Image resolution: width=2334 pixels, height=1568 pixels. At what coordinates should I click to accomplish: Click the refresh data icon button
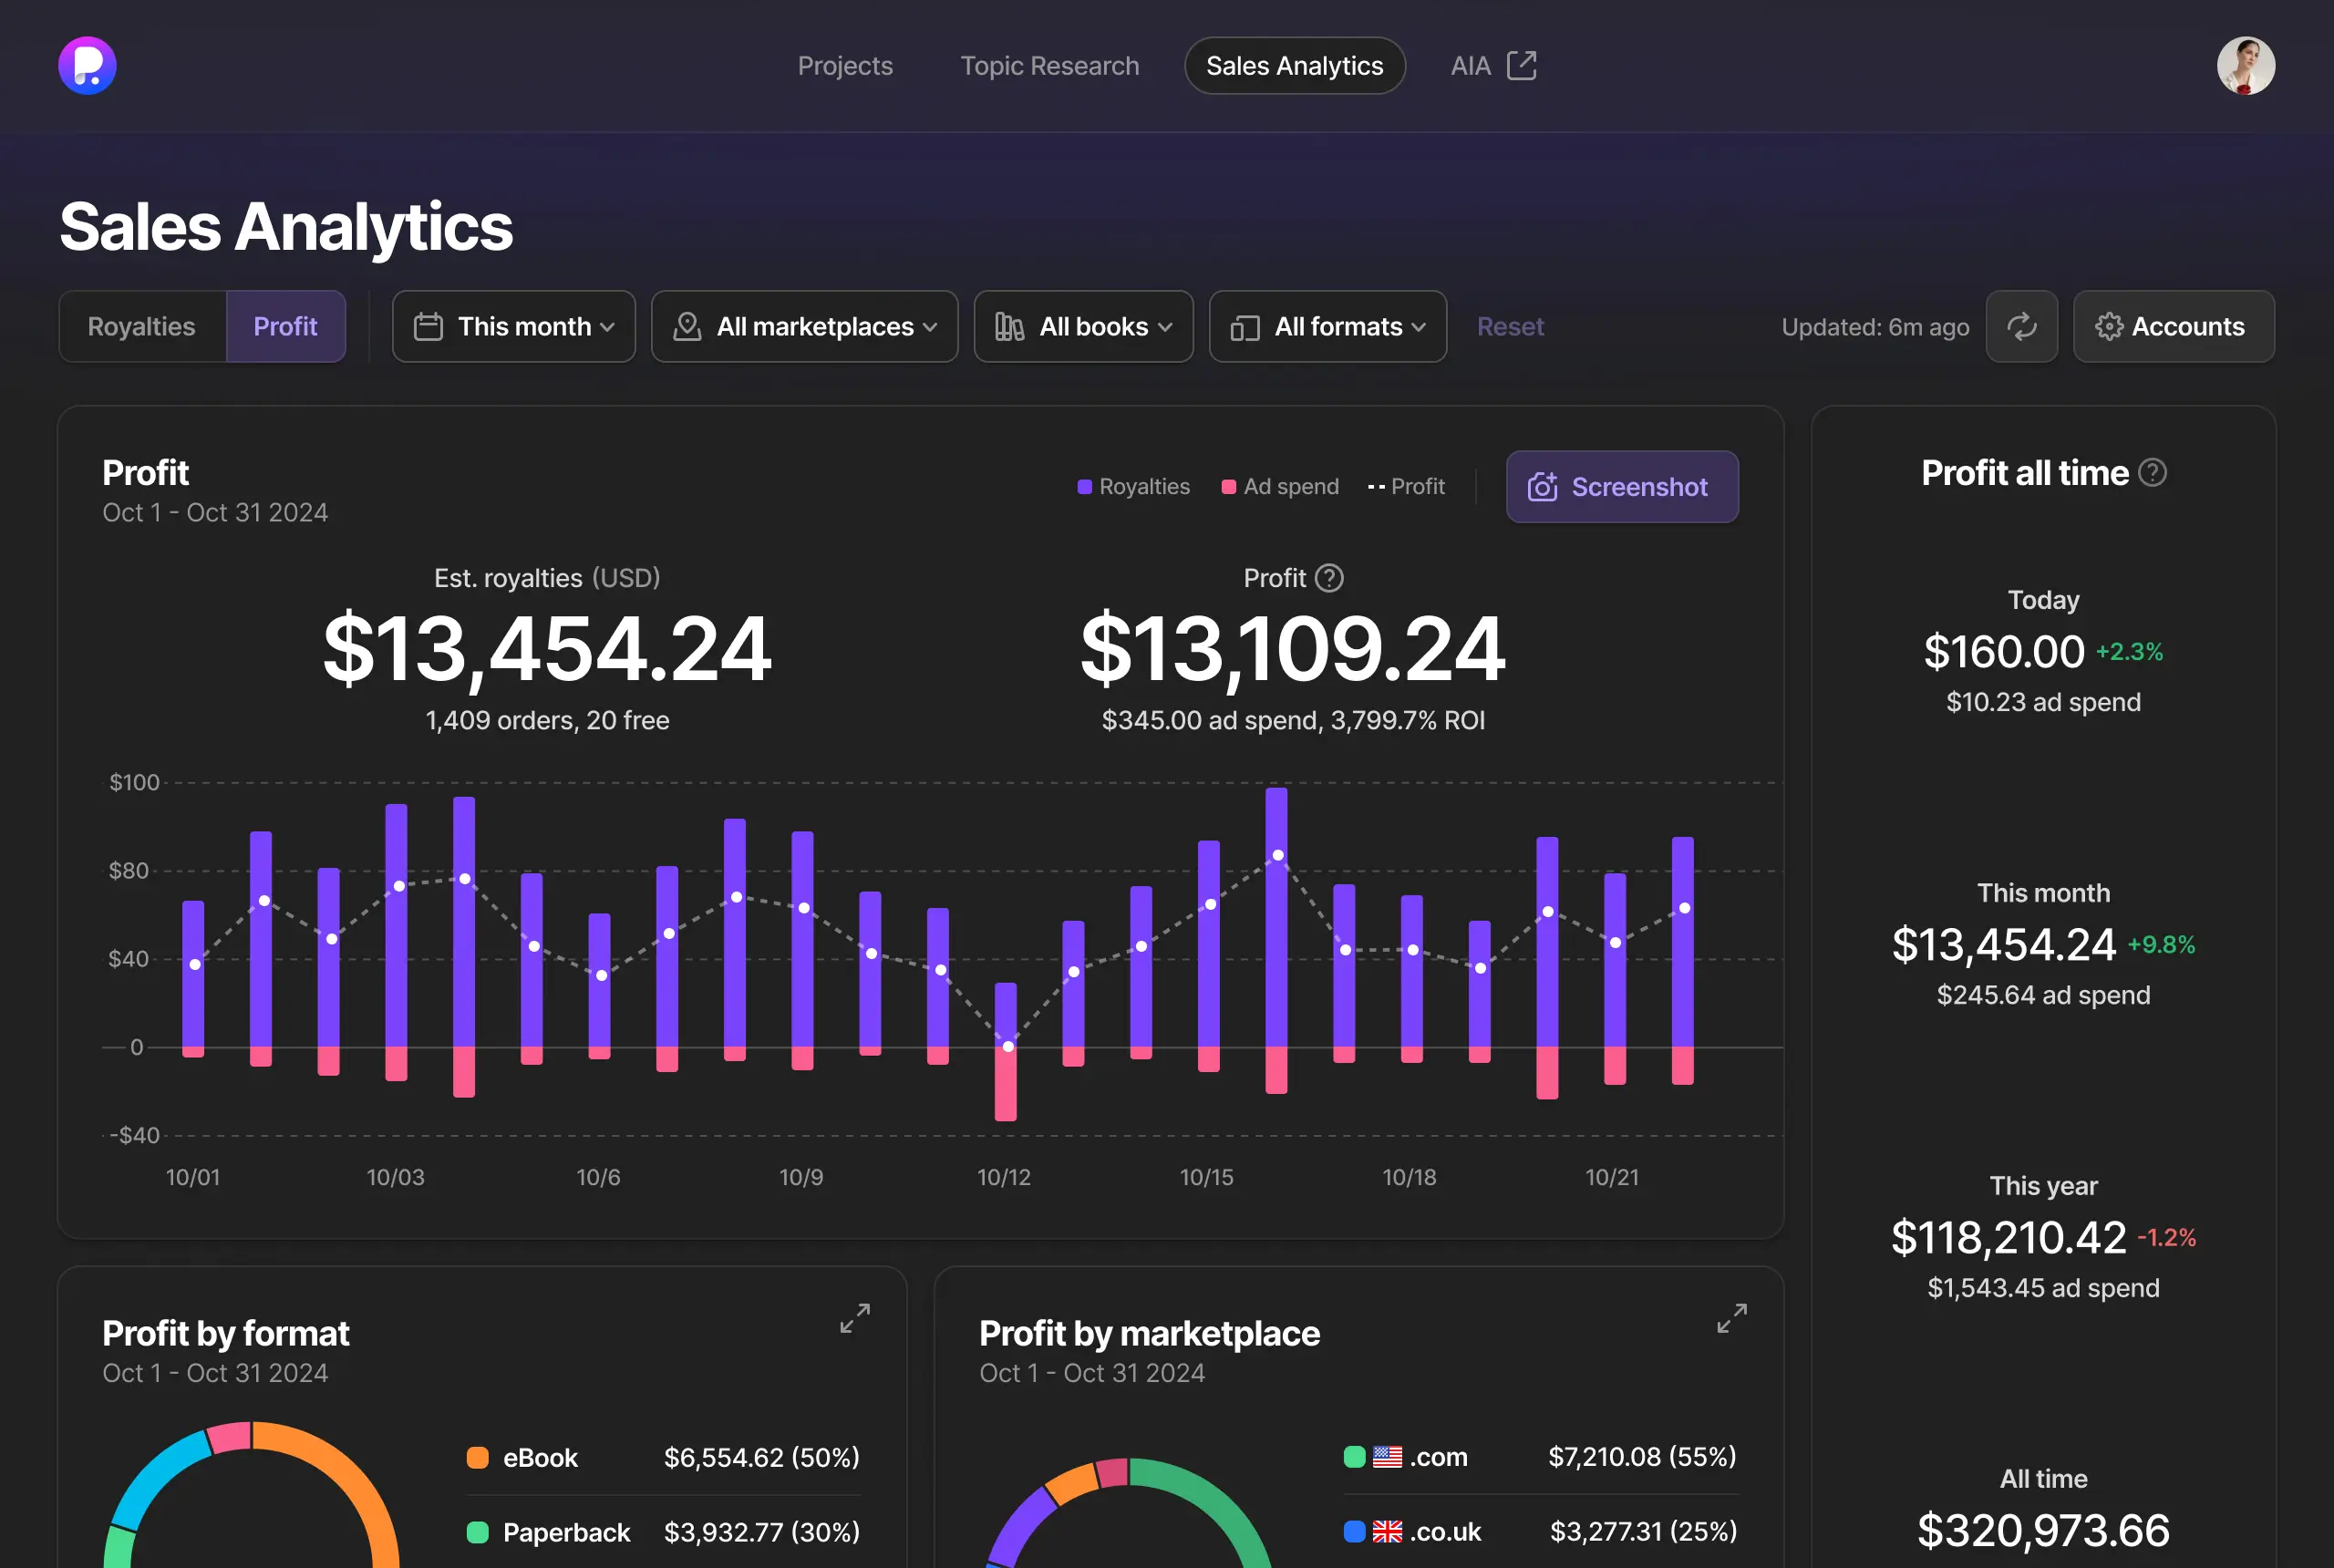[x=2021, y=326]
